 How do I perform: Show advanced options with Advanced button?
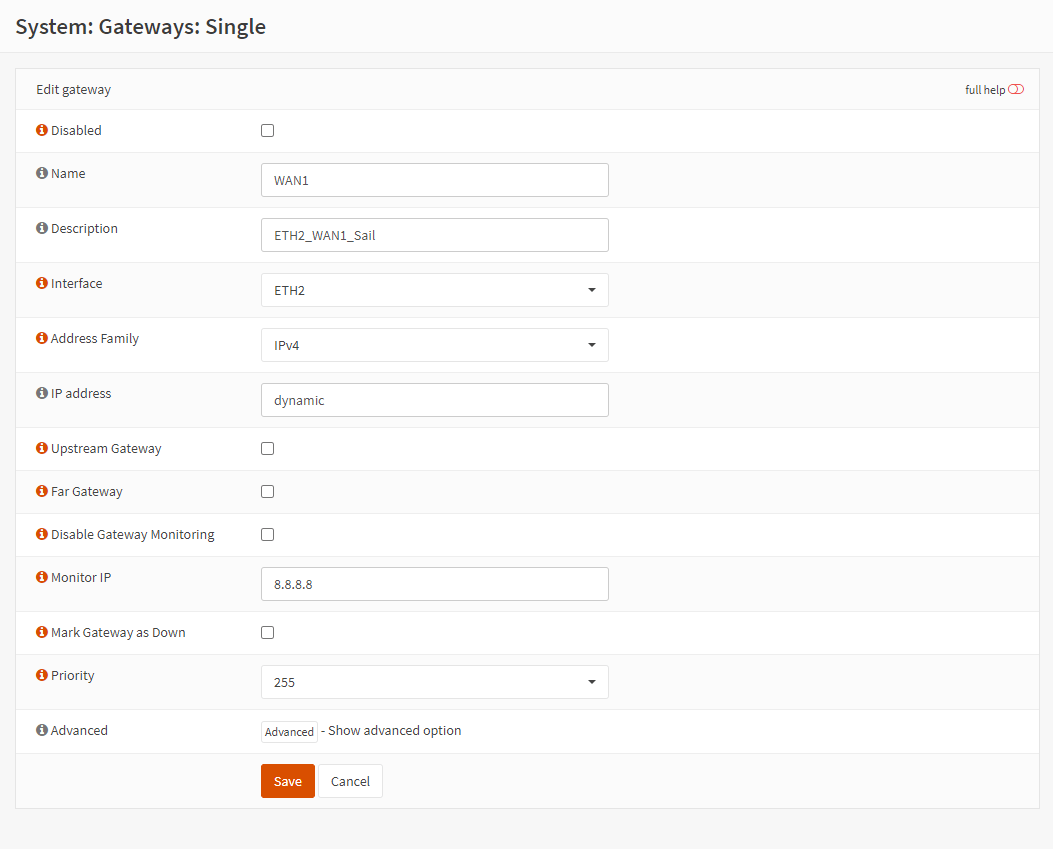pyautogui.click(x=289, y=732)
